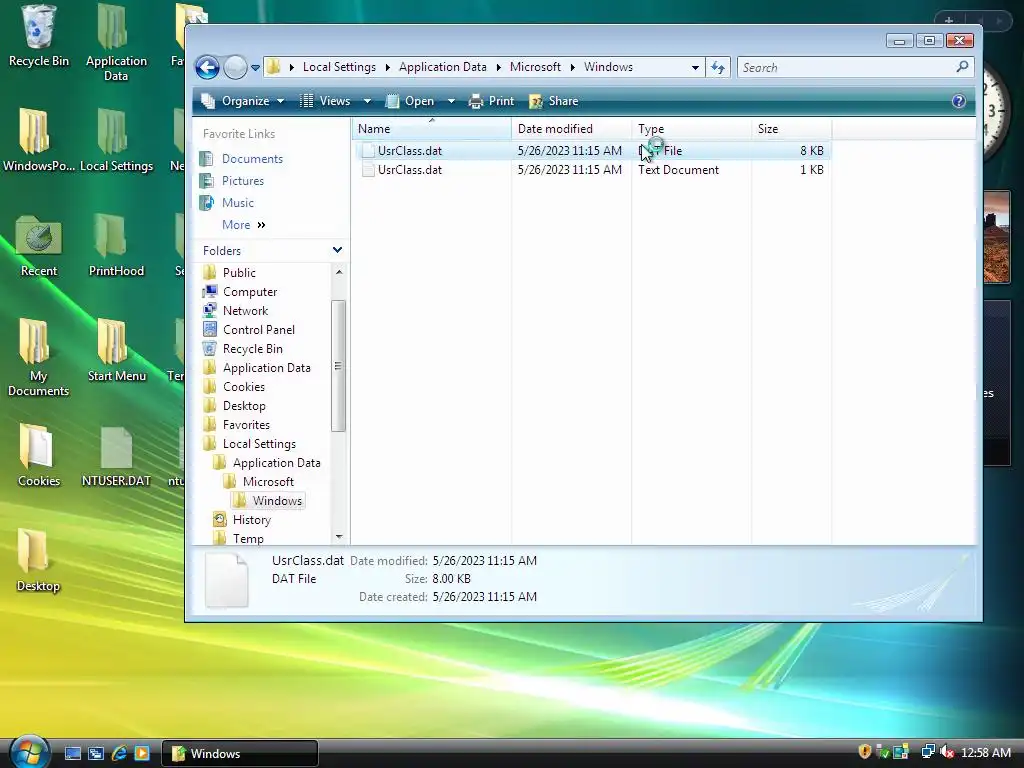1024x768 pixels.
Task: Sort by Name column header
Action: (432, 129)
